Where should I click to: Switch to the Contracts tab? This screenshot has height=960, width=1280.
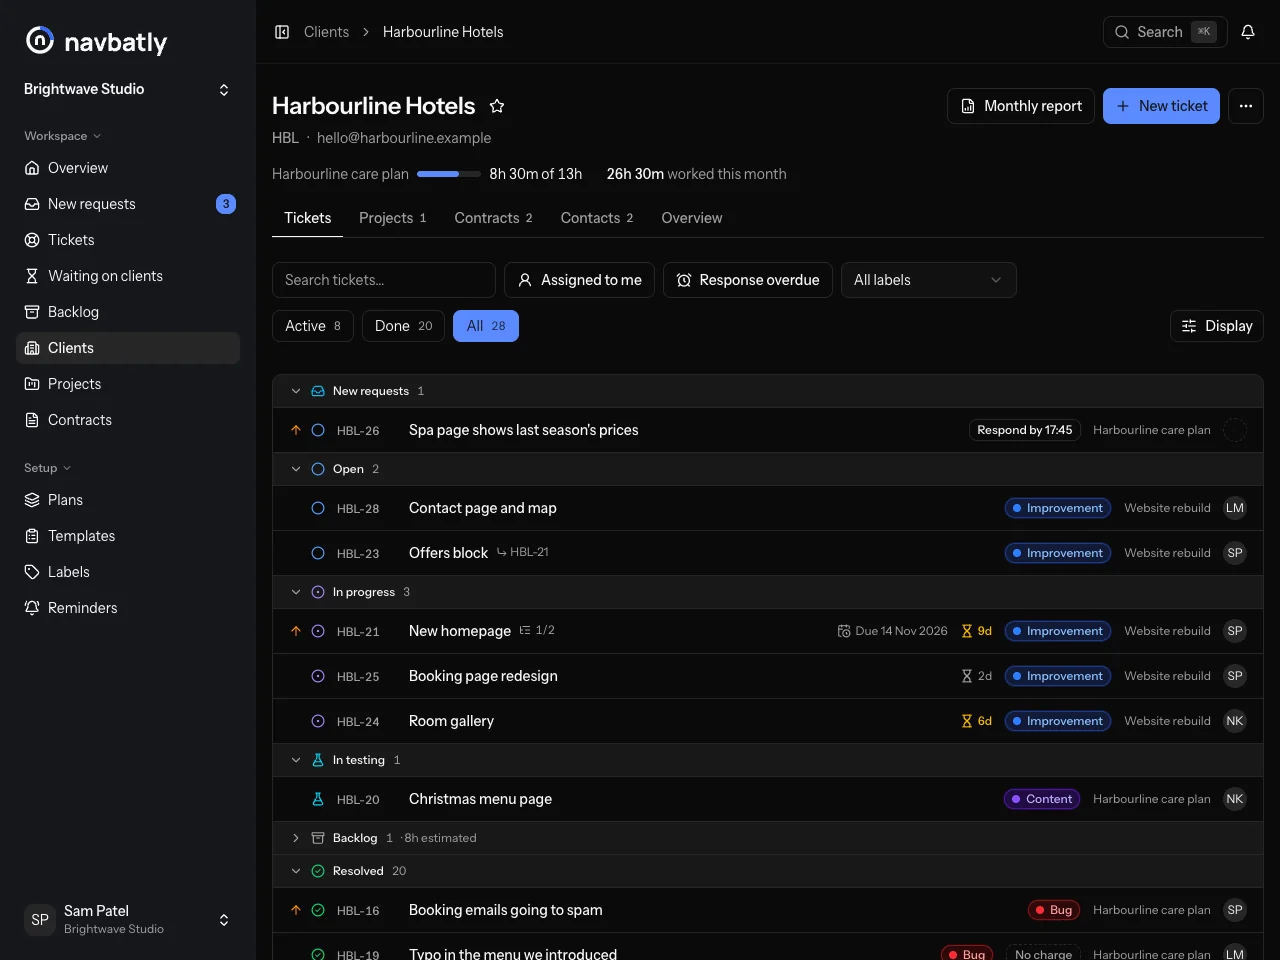(x=493, y=218)
